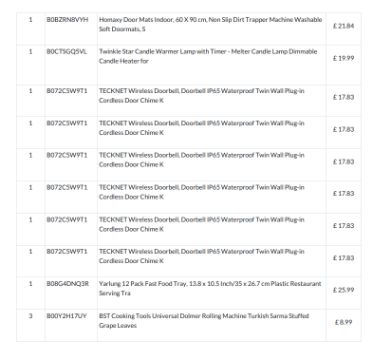This screenshot has width=373, height=360.
Task: Select the Homaxy Door Mats Indoor description
Action: point(210,24)
